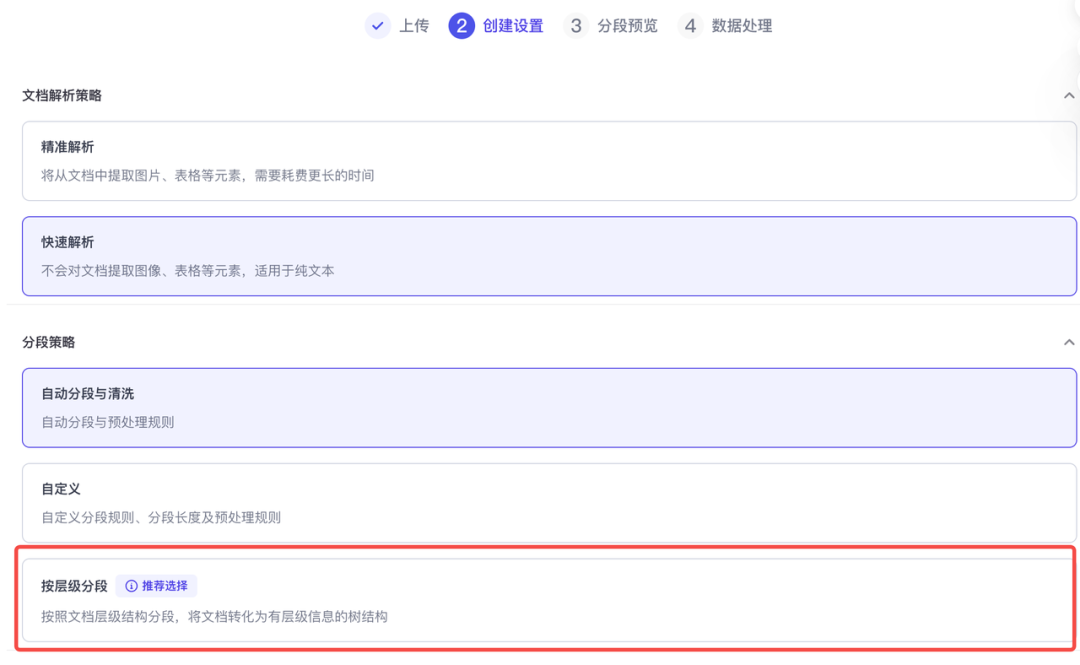1080x665 pixels.
Task: Click the description 自定义分段规则、分段长度及预处理规则
Action: pyautogui.click(x=160, y=518)
